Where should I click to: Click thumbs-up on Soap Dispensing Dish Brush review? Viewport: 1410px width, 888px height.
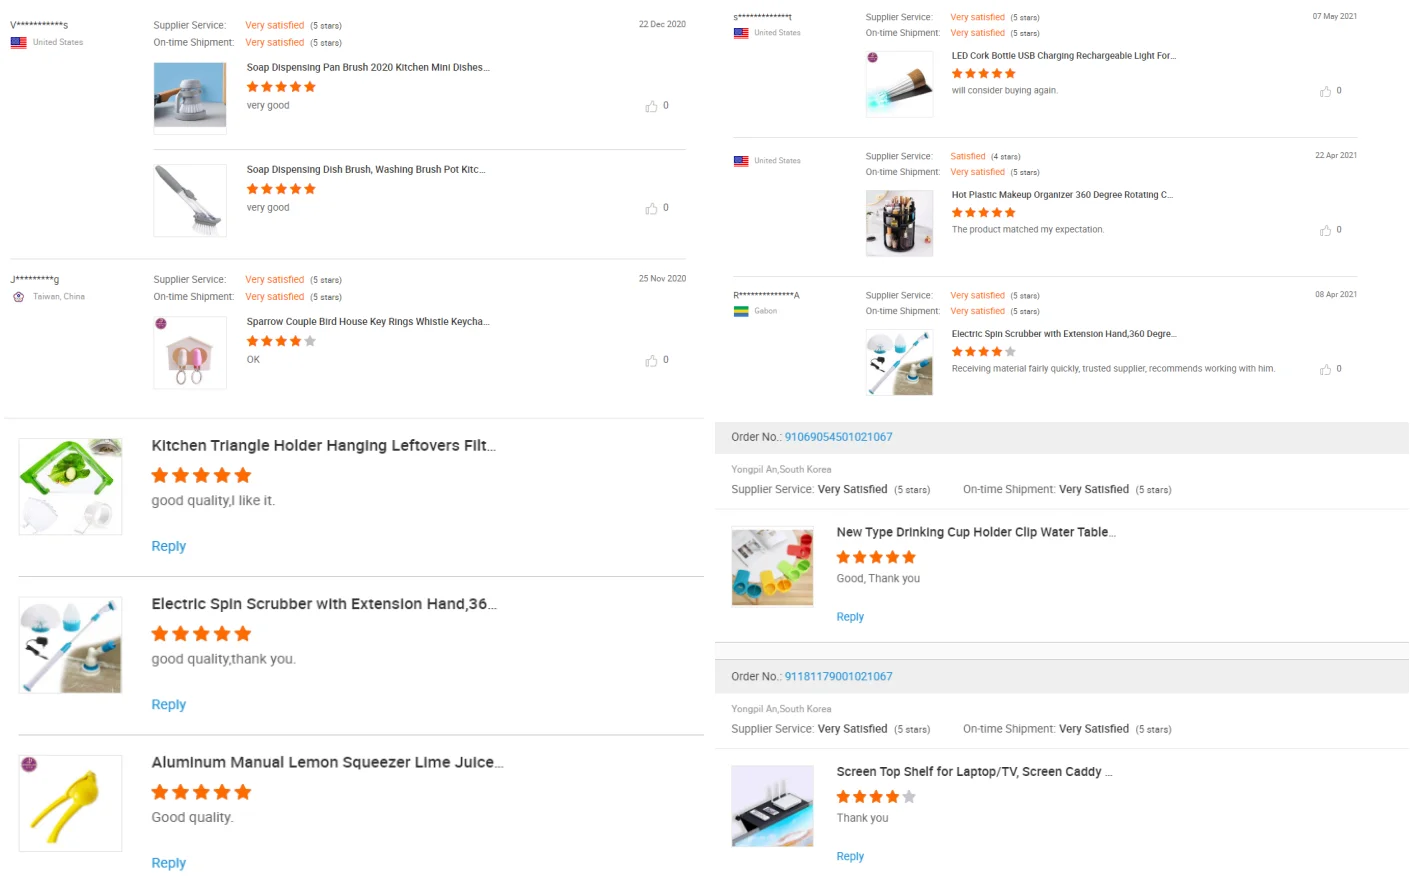pos(651,208)
